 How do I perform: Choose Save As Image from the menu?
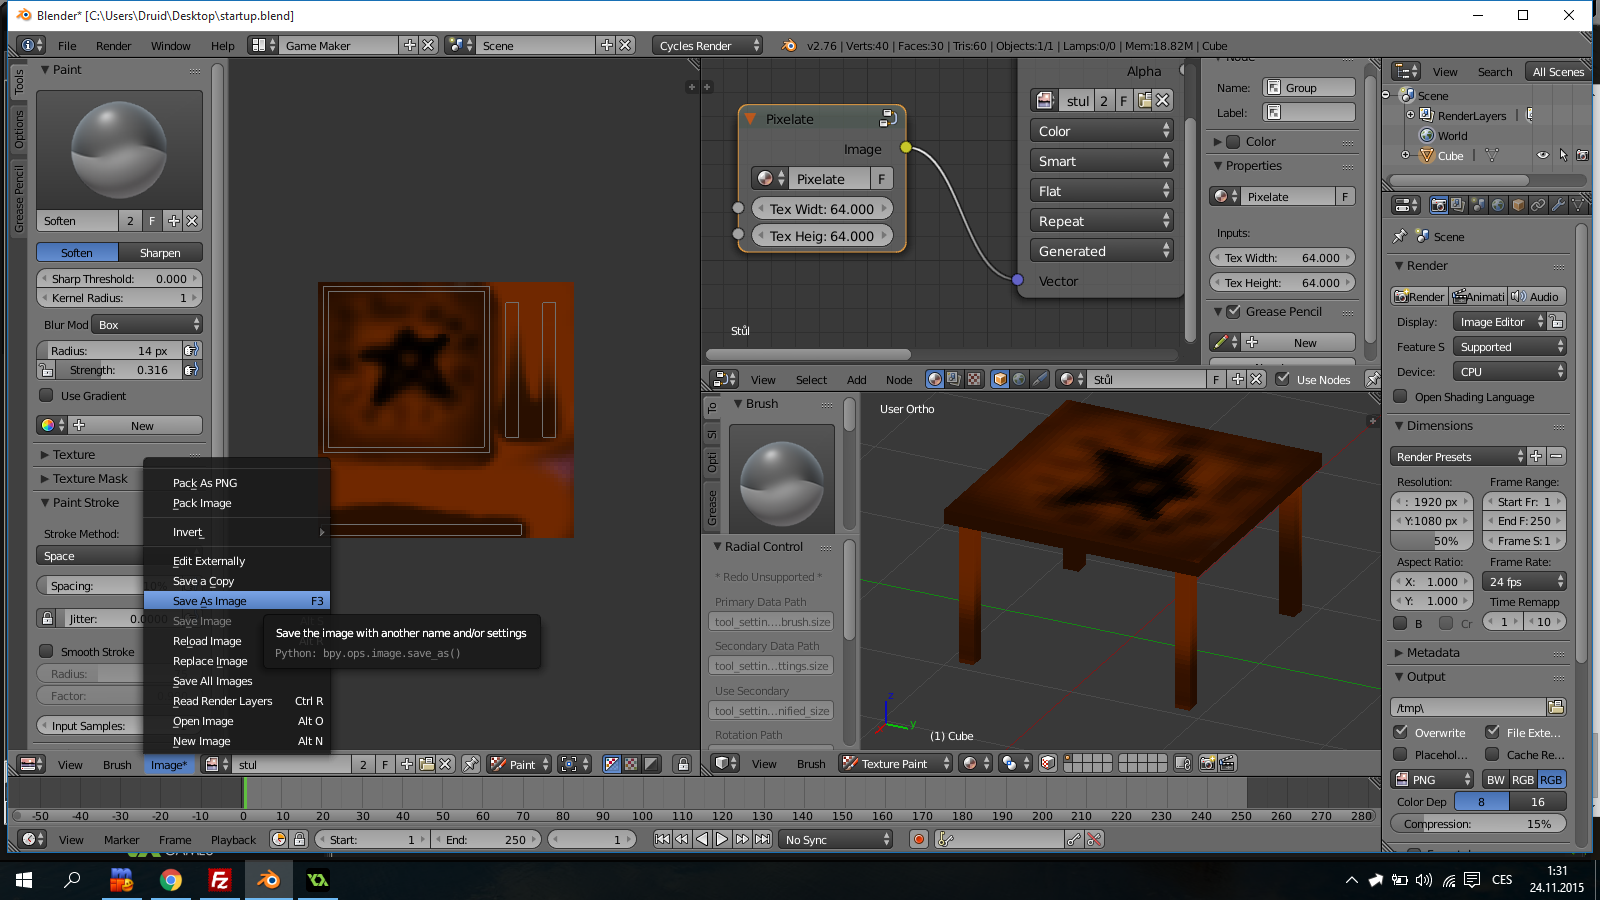[x=209, y=601]
